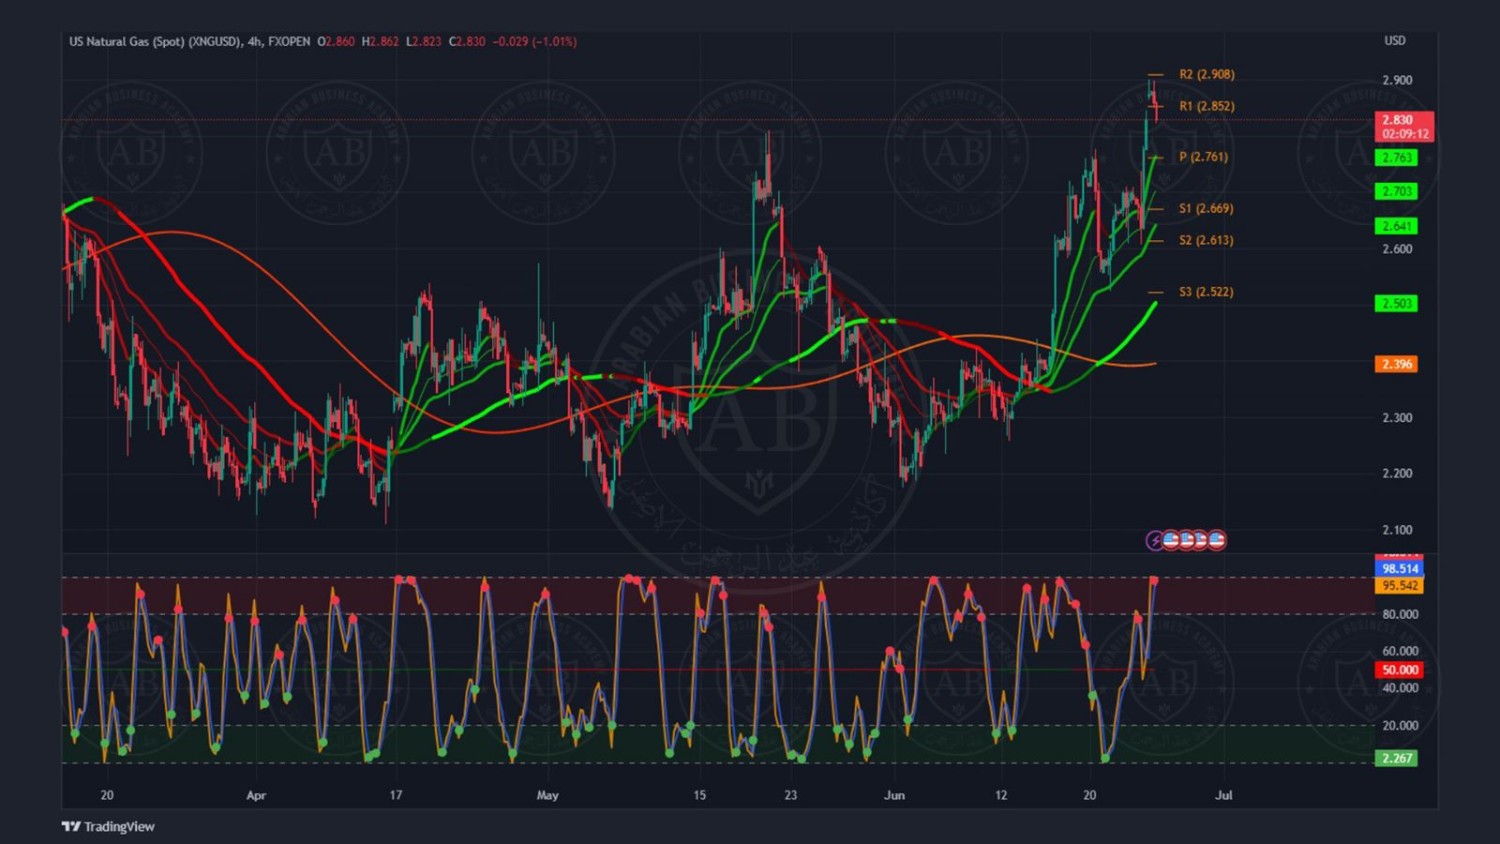The image size is (1500, 844).
Task: Click the 12 date label on the time axis
Action: 1001,796
